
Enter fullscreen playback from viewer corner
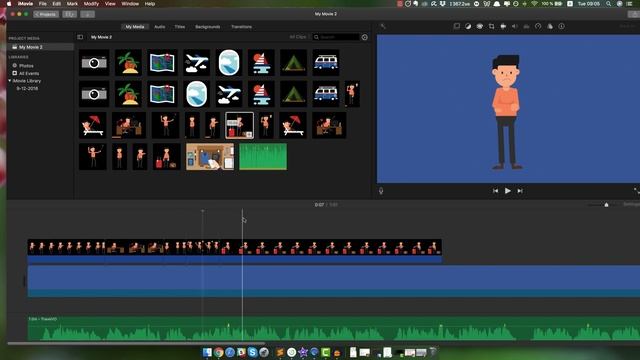tap(636, 191)
